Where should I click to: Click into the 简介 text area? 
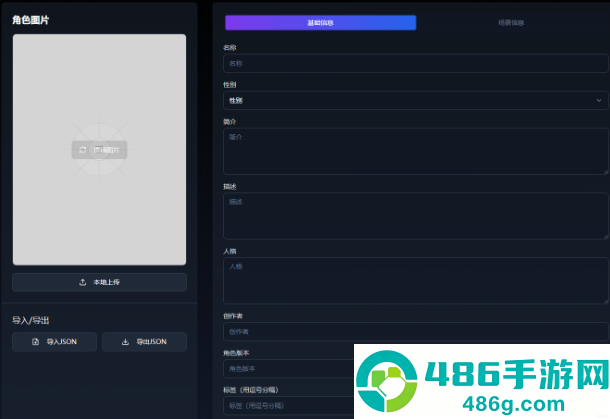(415, 151)
